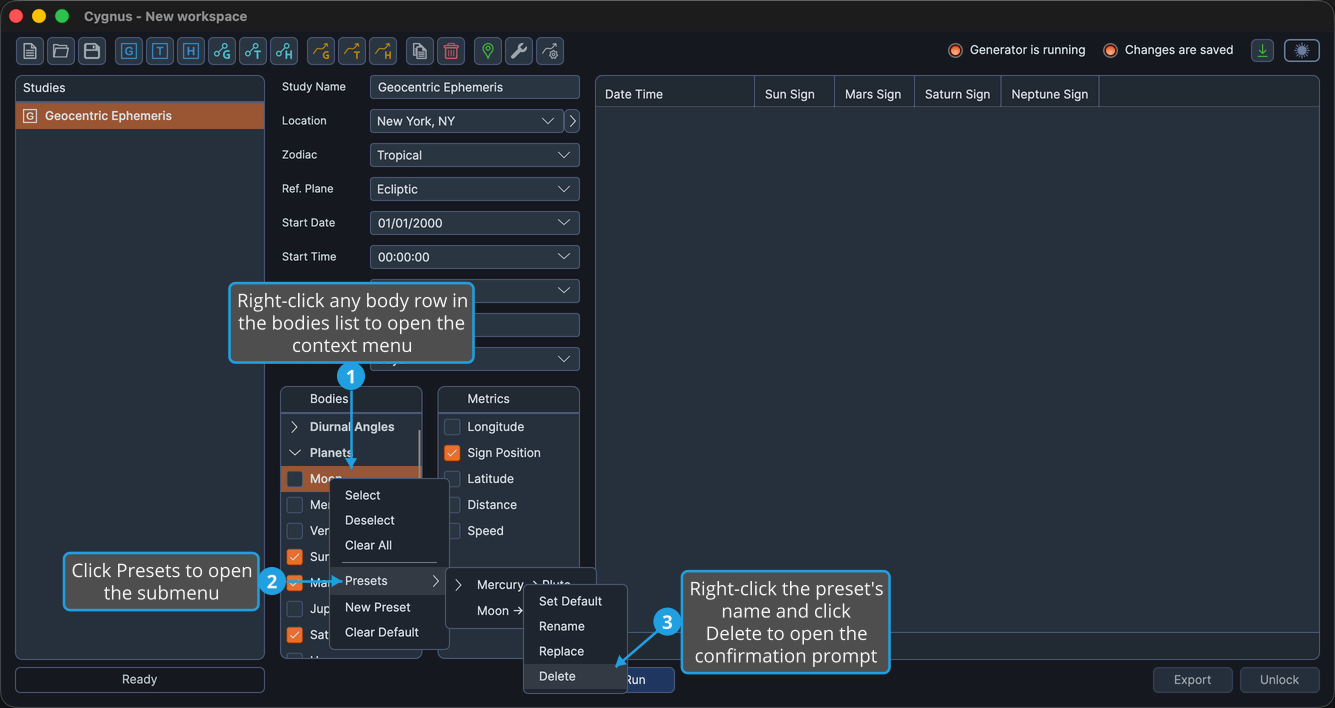The width and height of the screenshot is (1335, 708).
Task: Open the Ref. Plane dropdown set to Ecliptic
Action: click(x=474, y=189)
